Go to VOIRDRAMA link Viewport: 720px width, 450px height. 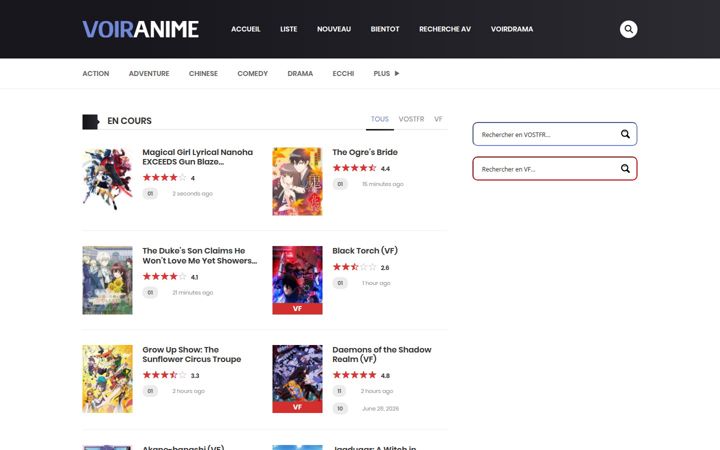pyautogui.click(x=512, y=29)
